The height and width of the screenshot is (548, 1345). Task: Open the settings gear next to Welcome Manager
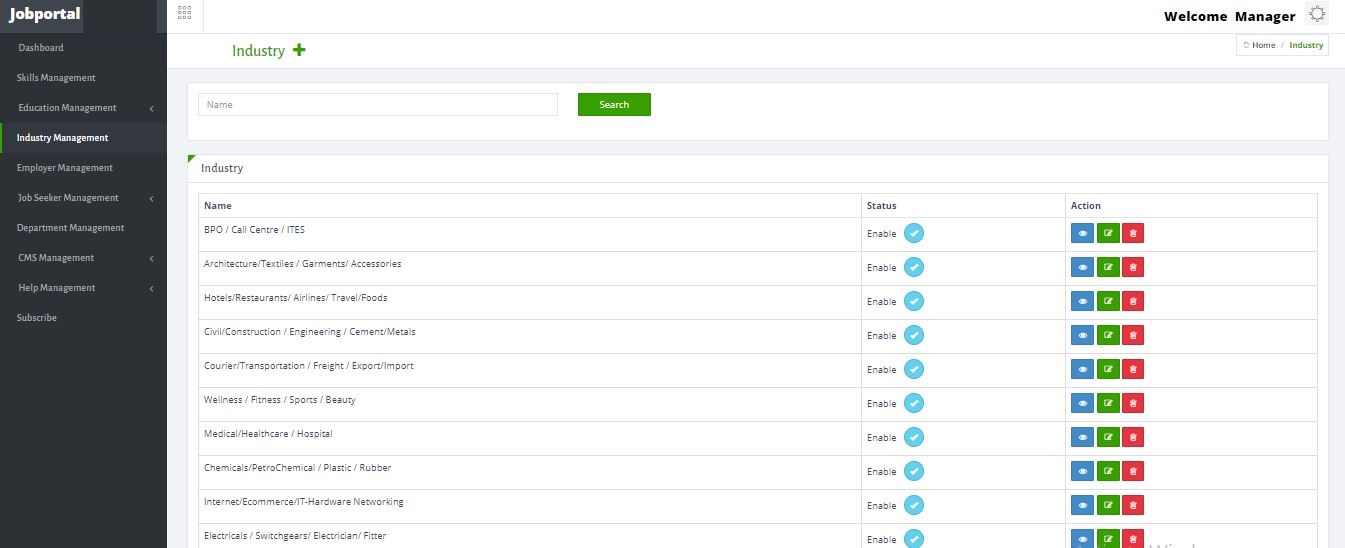[x=1317, y=14]
